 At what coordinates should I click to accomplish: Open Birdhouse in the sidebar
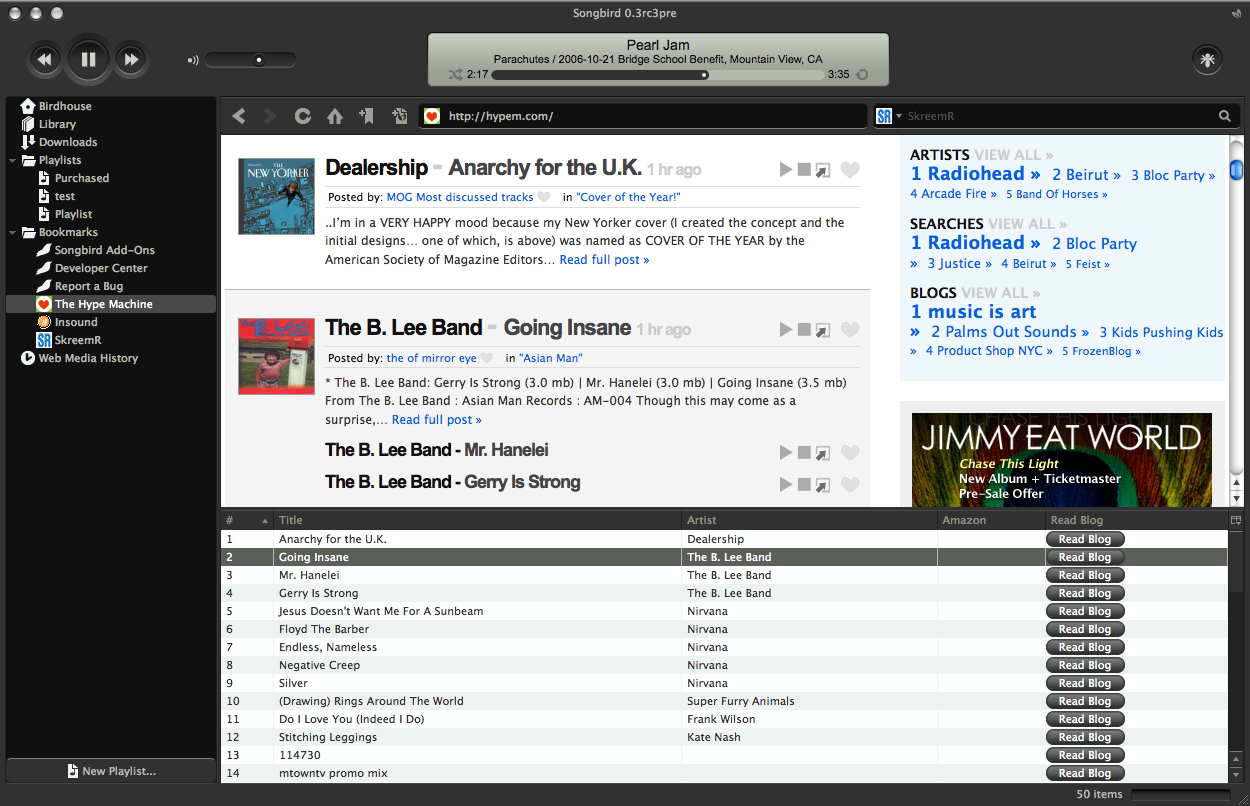(x=65, y=106)
